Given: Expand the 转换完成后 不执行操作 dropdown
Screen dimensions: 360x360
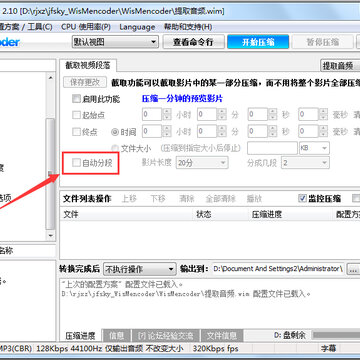Looking at the screenshot, I should [x=139, y=269].
